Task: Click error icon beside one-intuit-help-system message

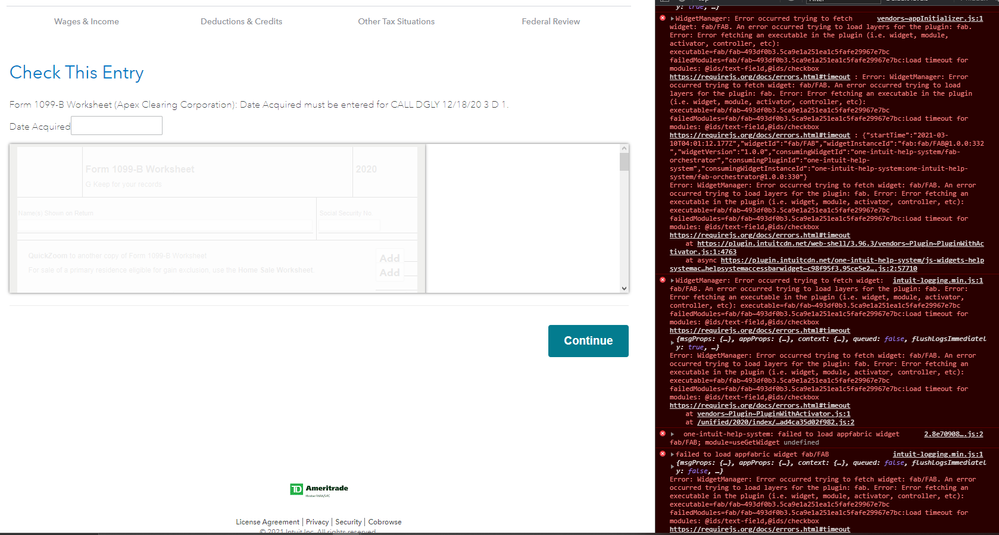Action: 662,434
